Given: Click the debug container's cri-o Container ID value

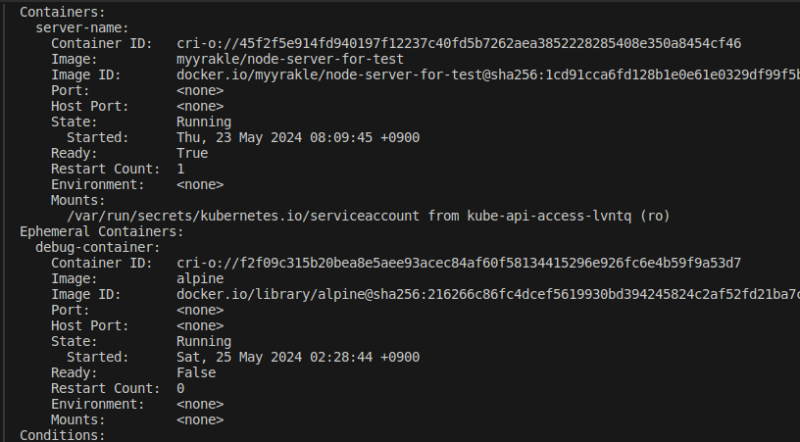Looking at the screenshot, I should click(458, 262).
